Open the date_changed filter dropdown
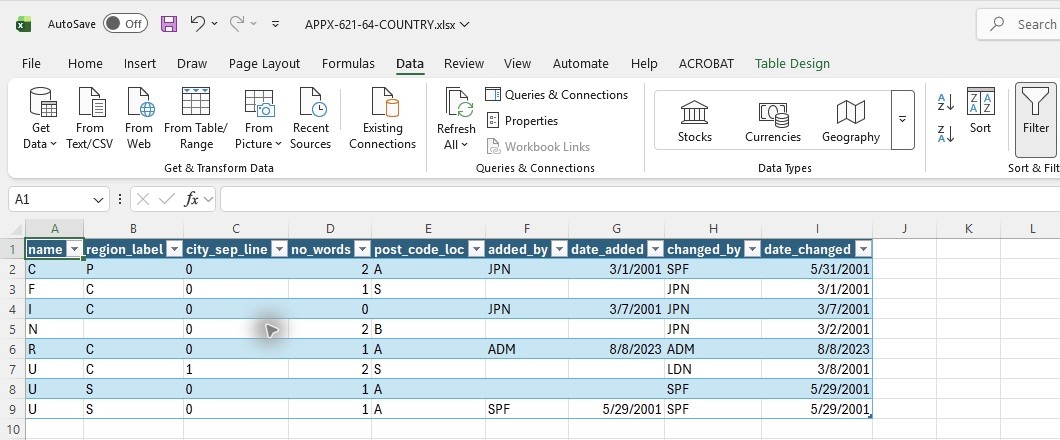 [863, 249]
